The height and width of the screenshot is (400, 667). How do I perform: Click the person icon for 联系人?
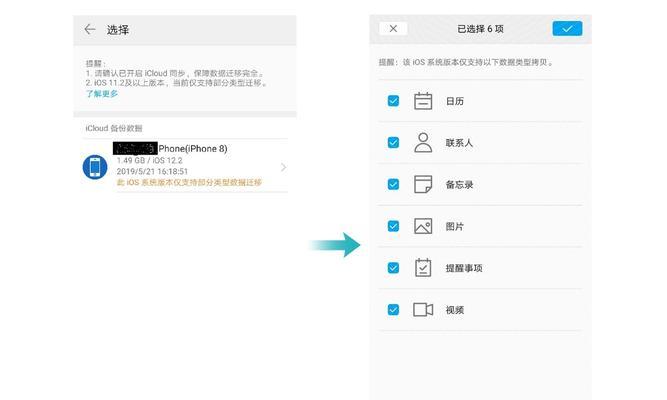[423, 143]
